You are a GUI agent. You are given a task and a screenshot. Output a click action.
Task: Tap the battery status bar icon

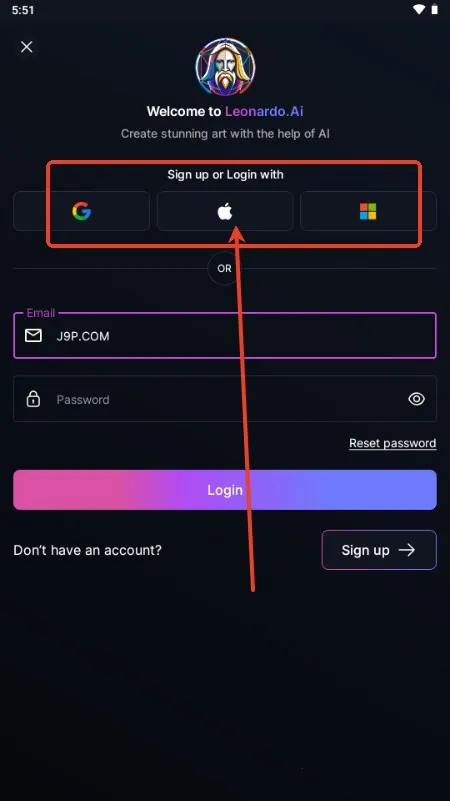pos(435,10)
